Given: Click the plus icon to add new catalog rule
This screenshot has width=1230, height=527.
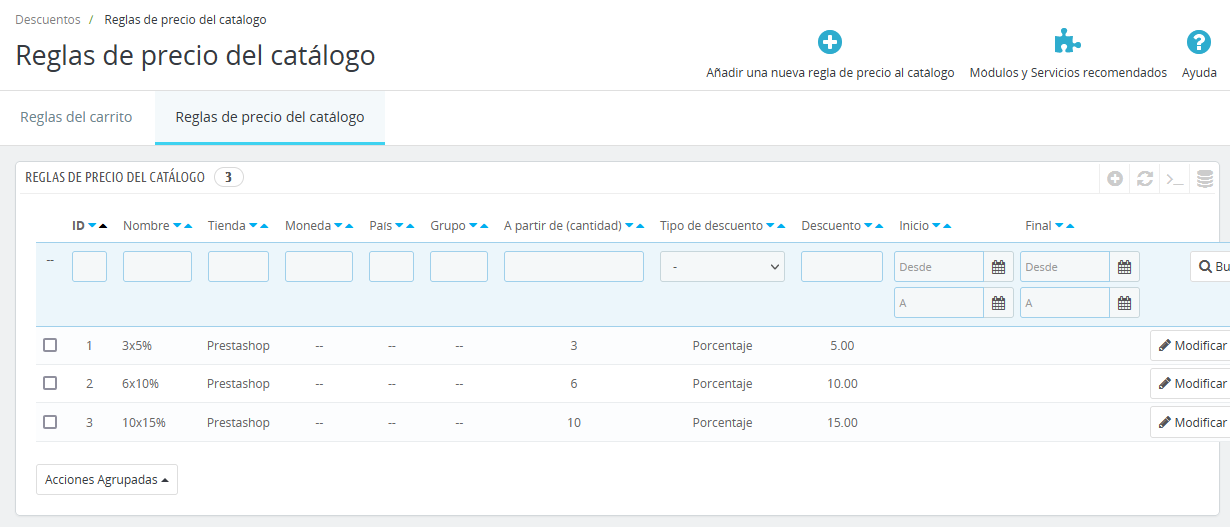Looking at the screenshot, I should coord(830,42).
